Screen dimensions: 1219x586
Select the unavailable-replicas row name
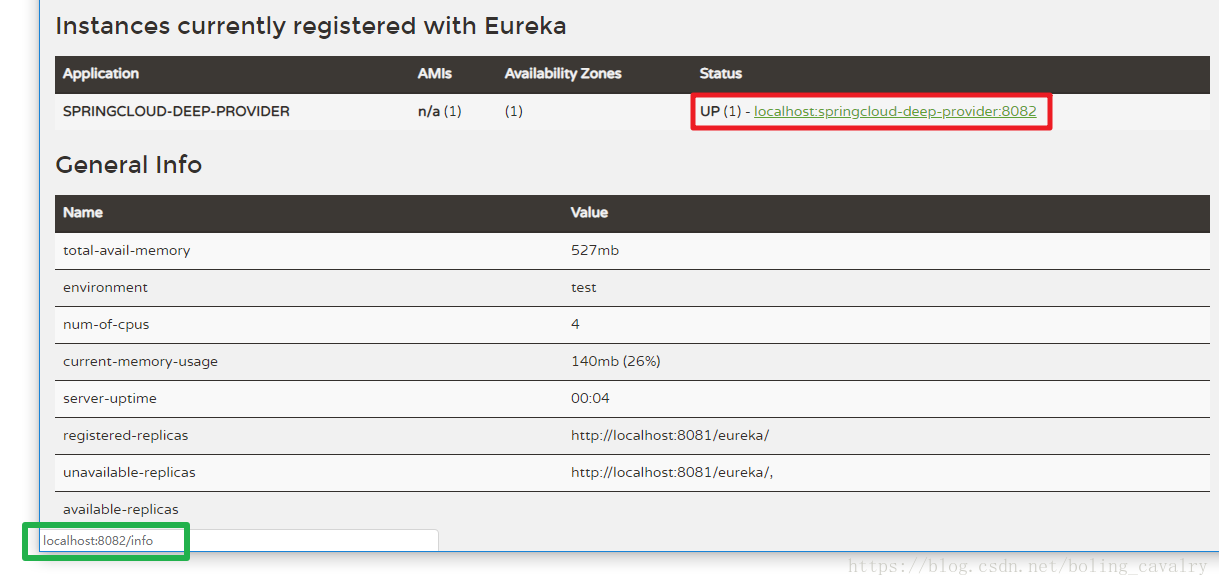129,472
